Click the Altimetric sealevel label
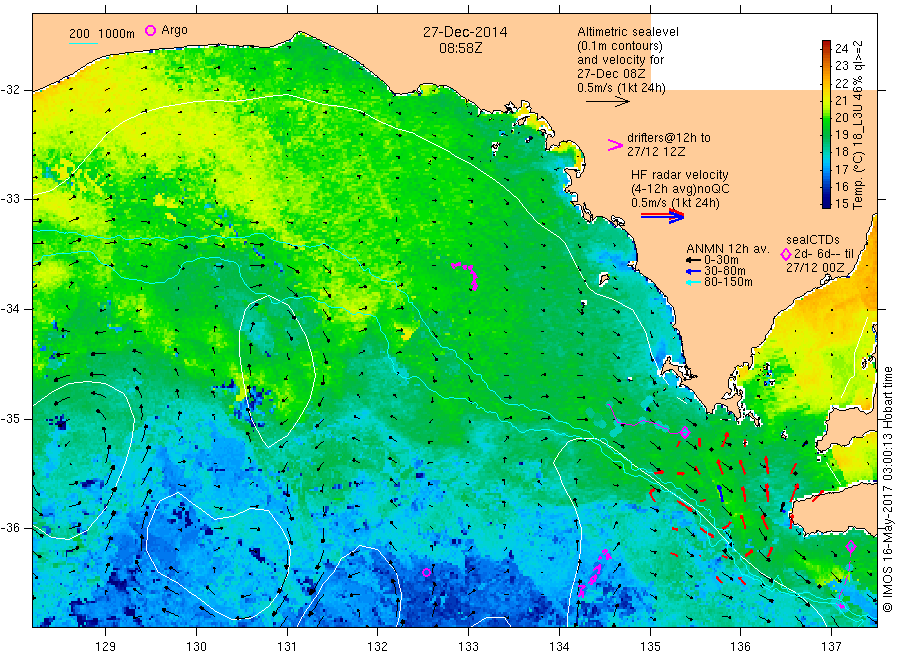The image size is (900, 660). 628,32
